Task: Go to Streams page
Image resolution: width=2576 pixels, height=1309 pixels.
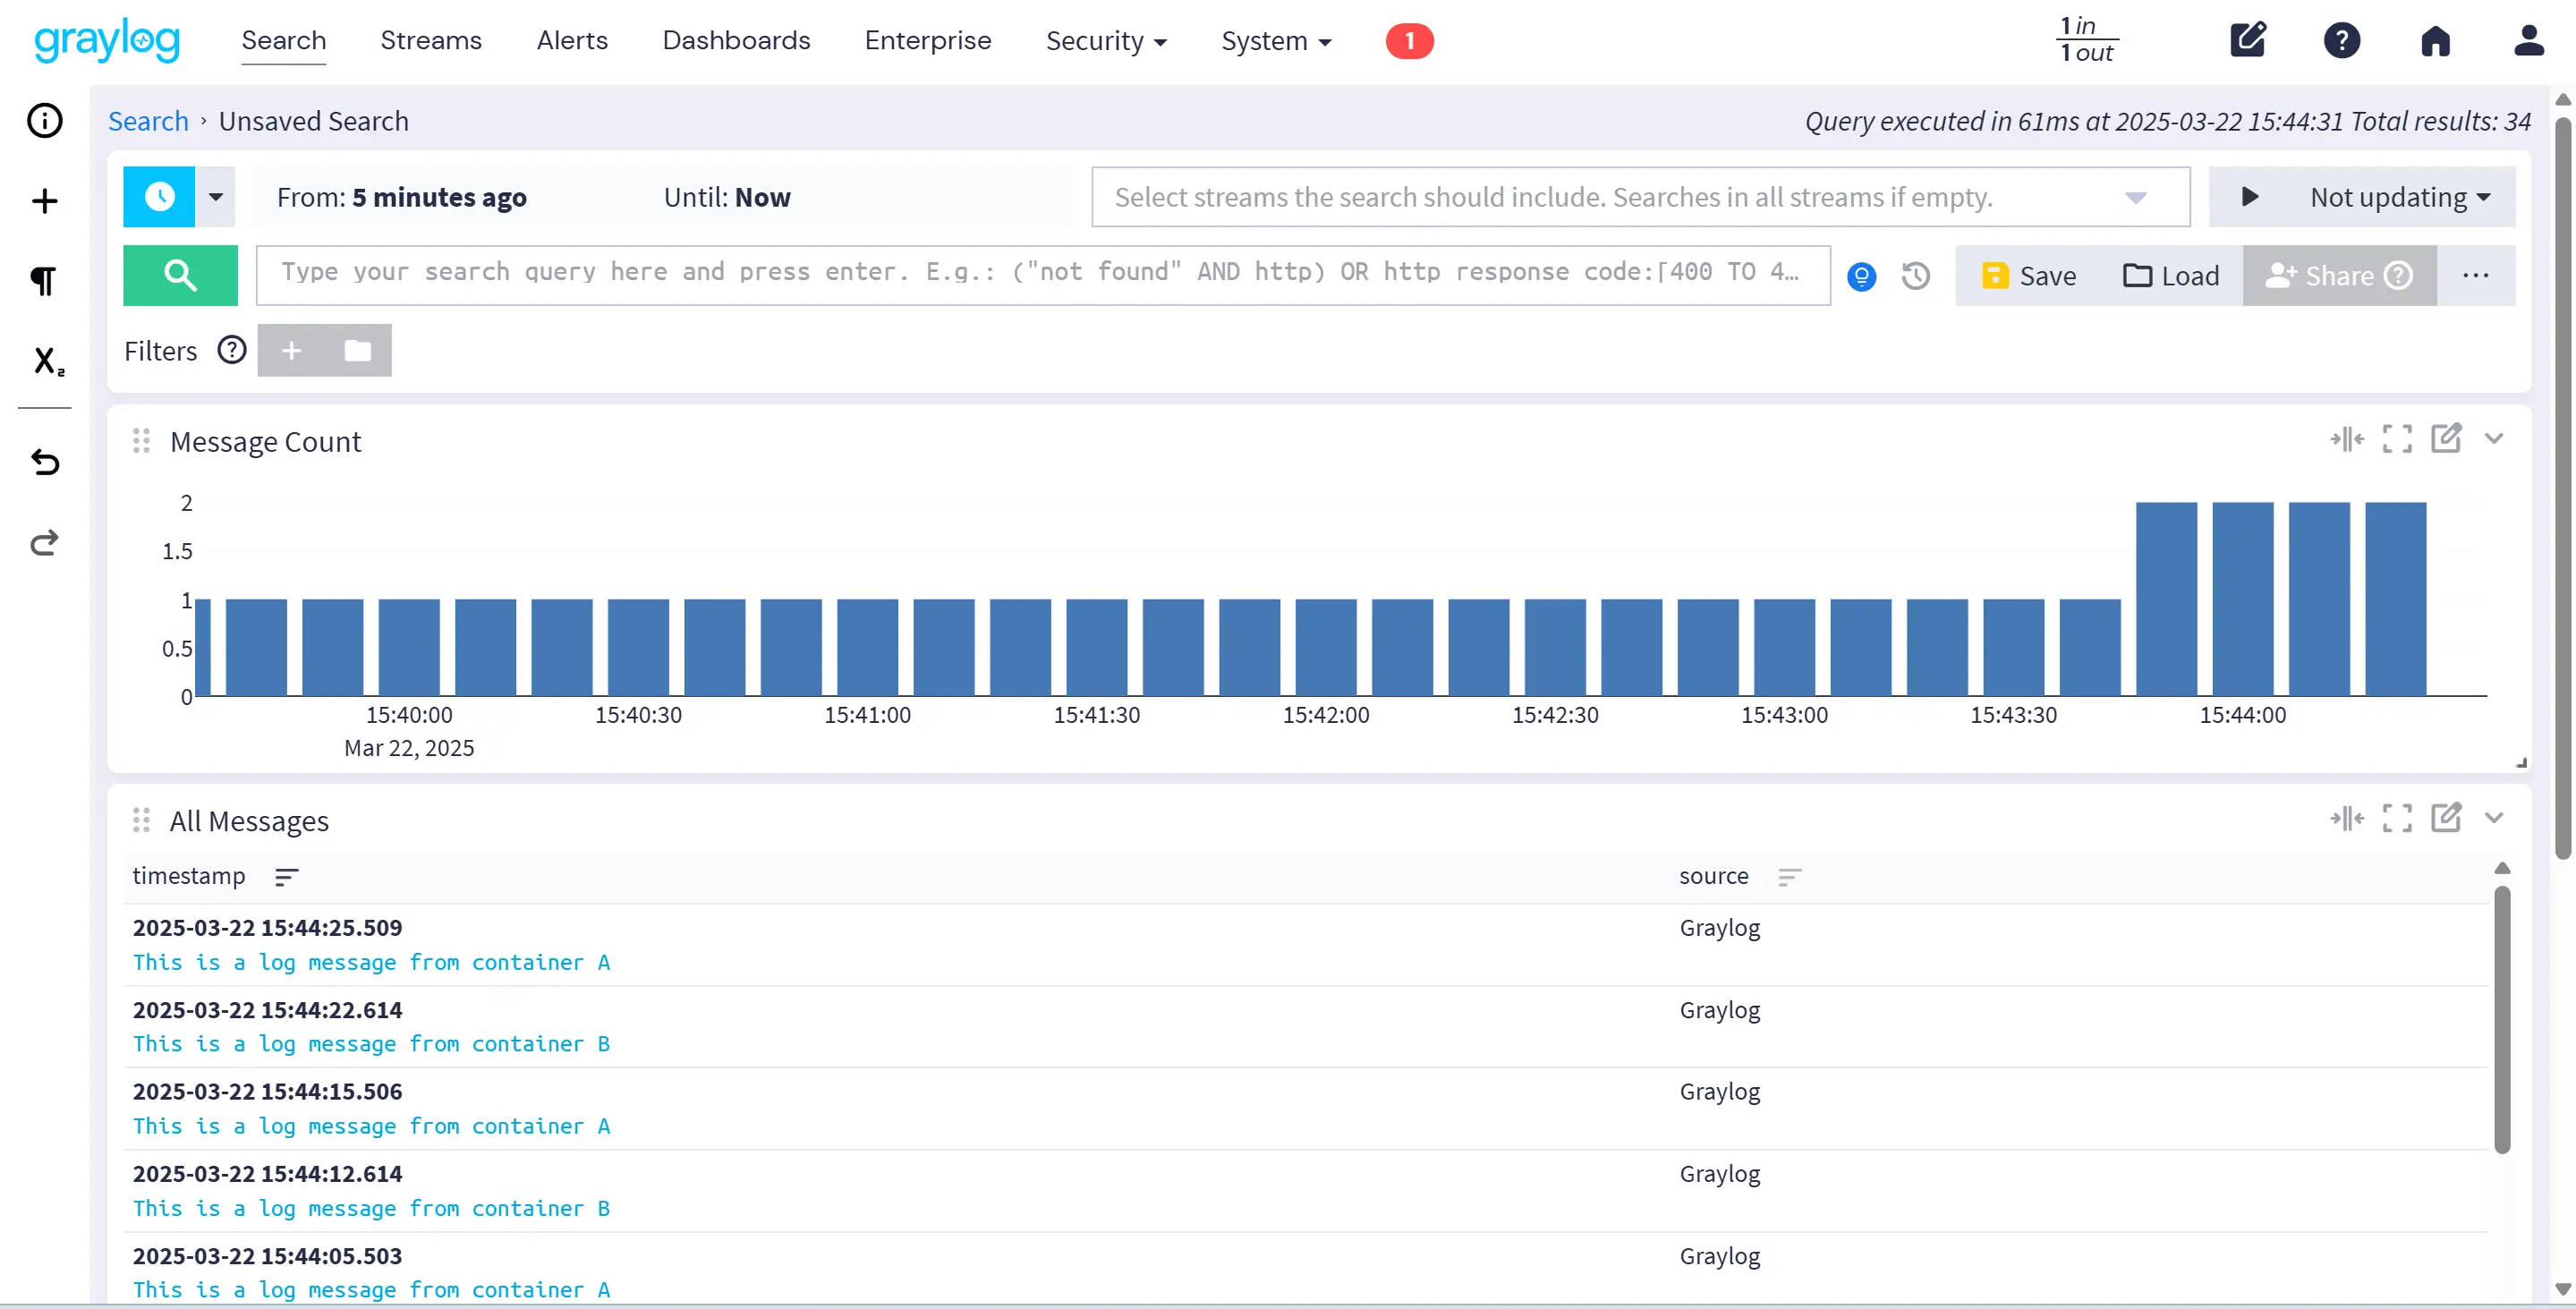Action: [431, 41]
